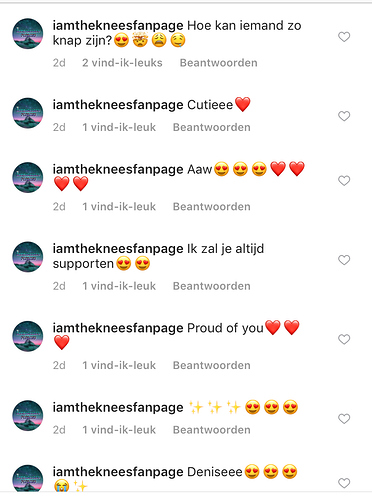Image resolution: width=372 pixels, height=500 pixels.
Task: Click Beantwoorden under the sparkles emoji comment
Action: pos(212,430)
